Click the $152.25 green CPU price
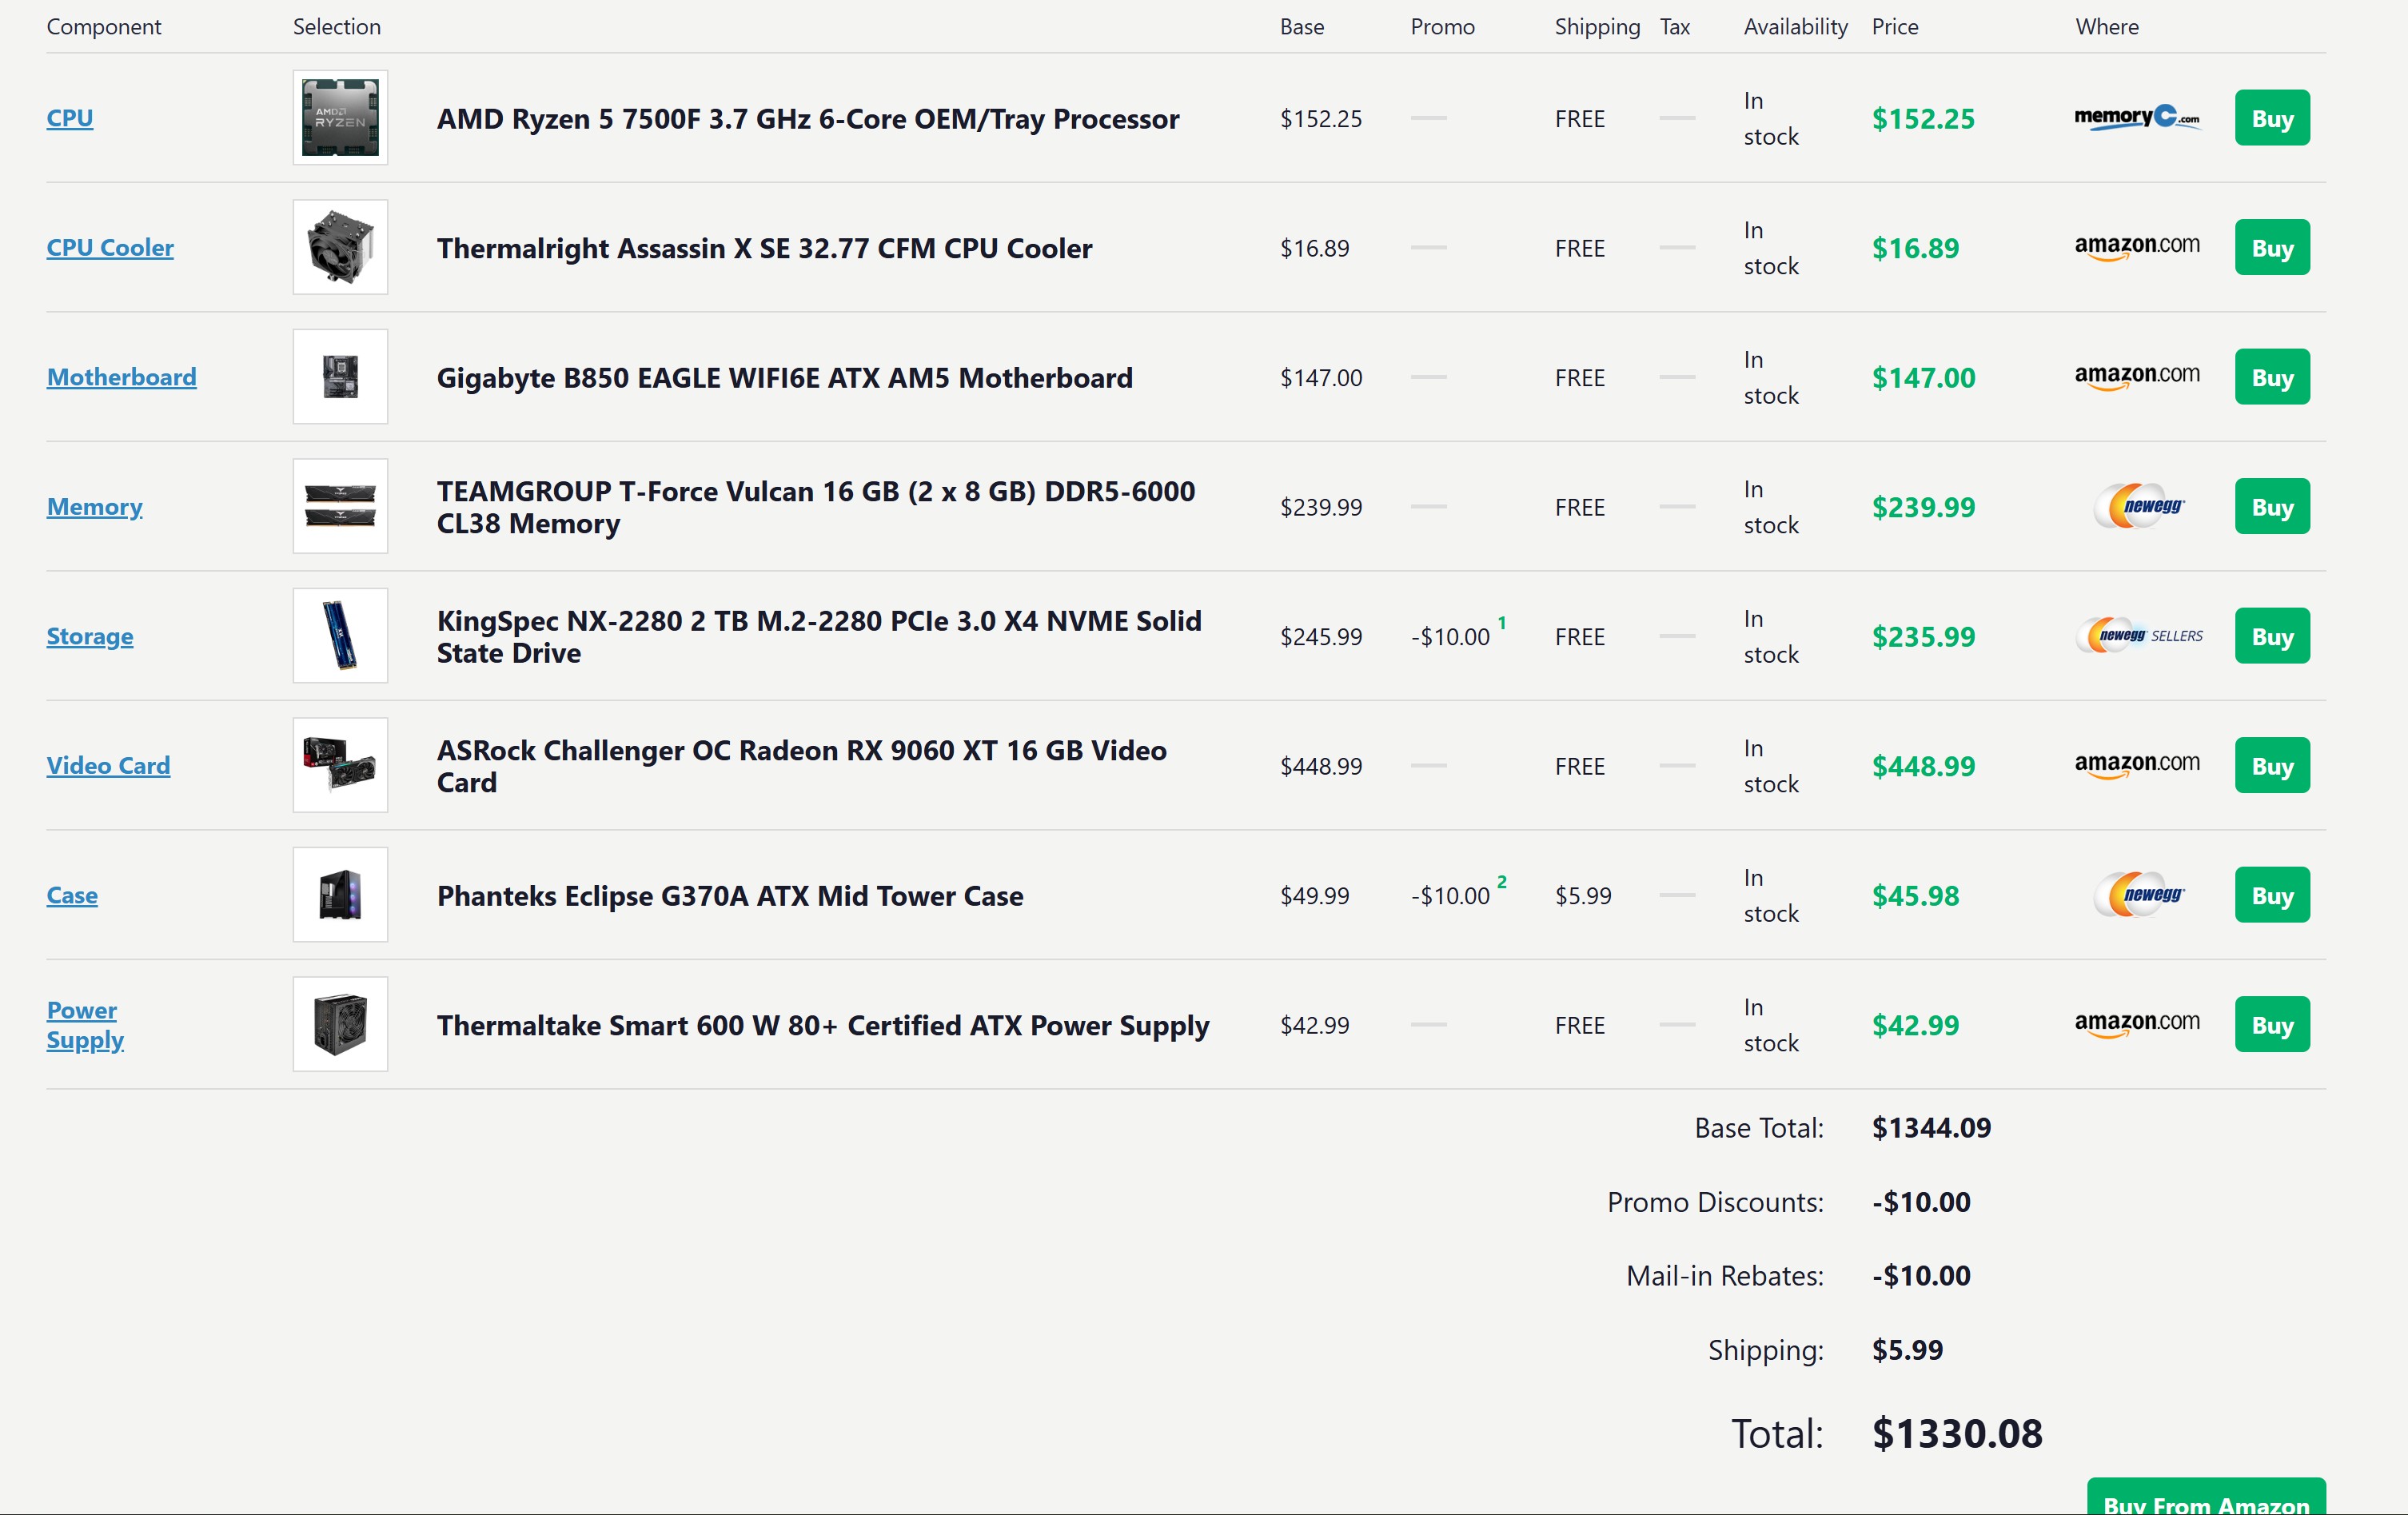This screenshot has width=2408, height=1515. [x=1923, y=119]
